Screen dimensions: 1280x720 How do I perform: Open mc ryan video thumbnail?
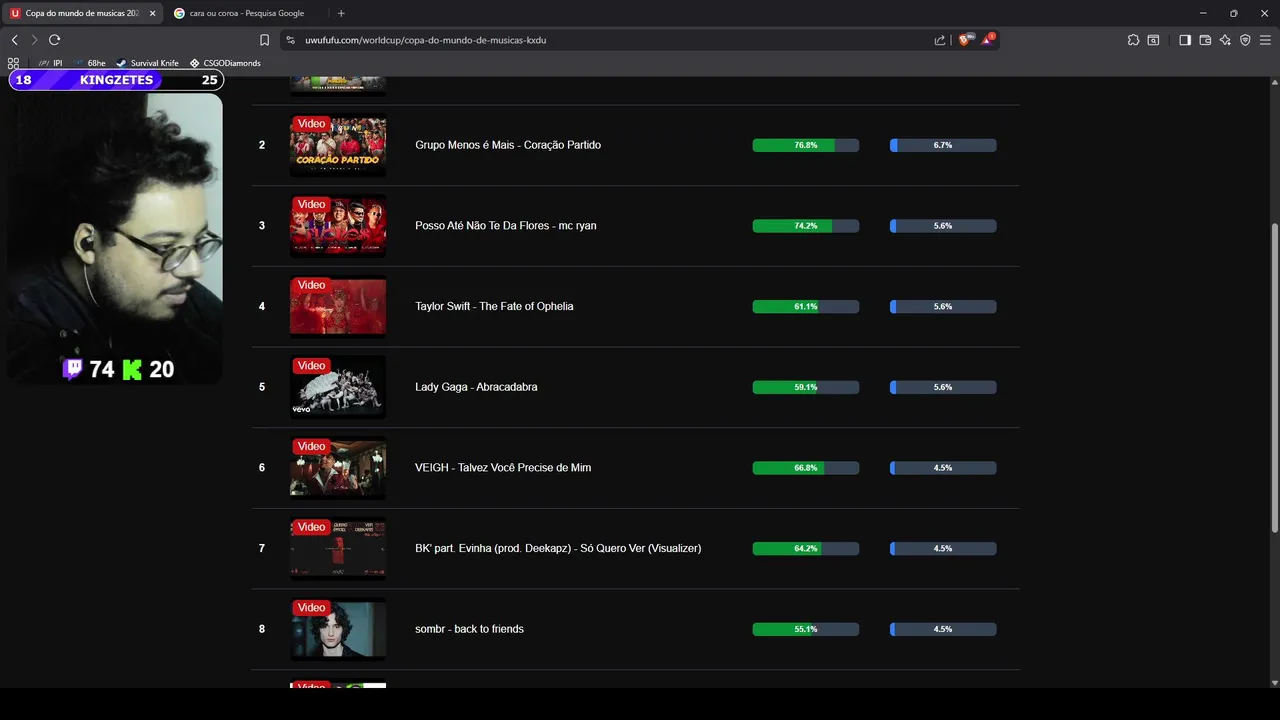pyautogui.click(x=338, y=226)
